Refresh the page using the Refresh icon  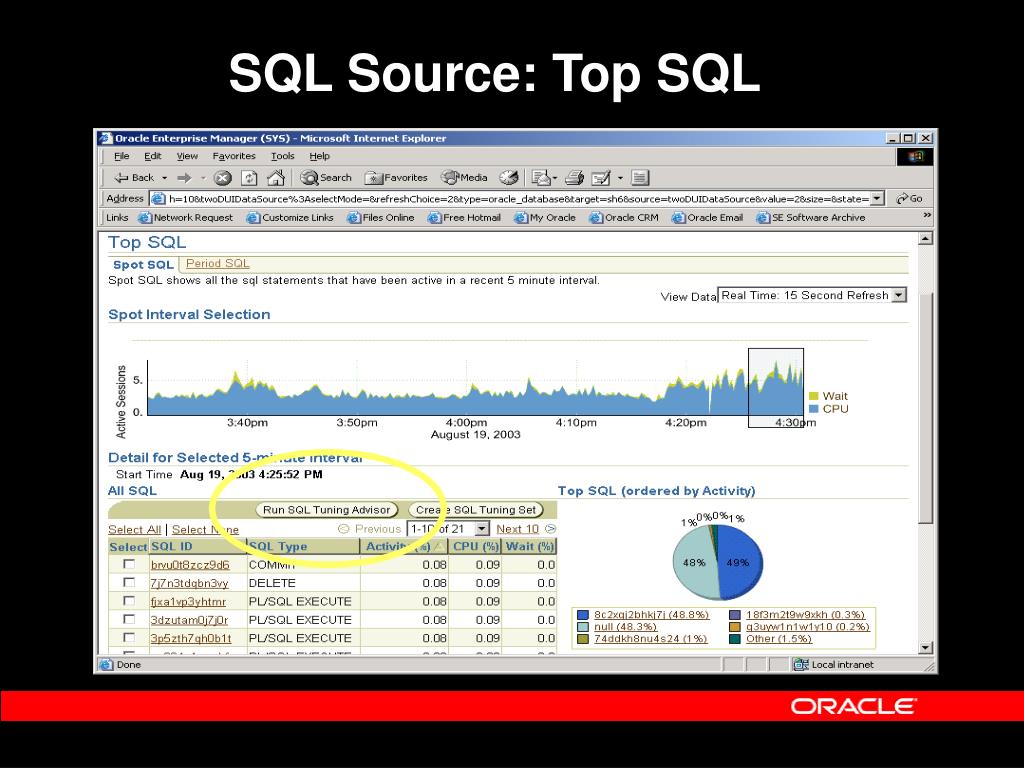tap(249, 178)
